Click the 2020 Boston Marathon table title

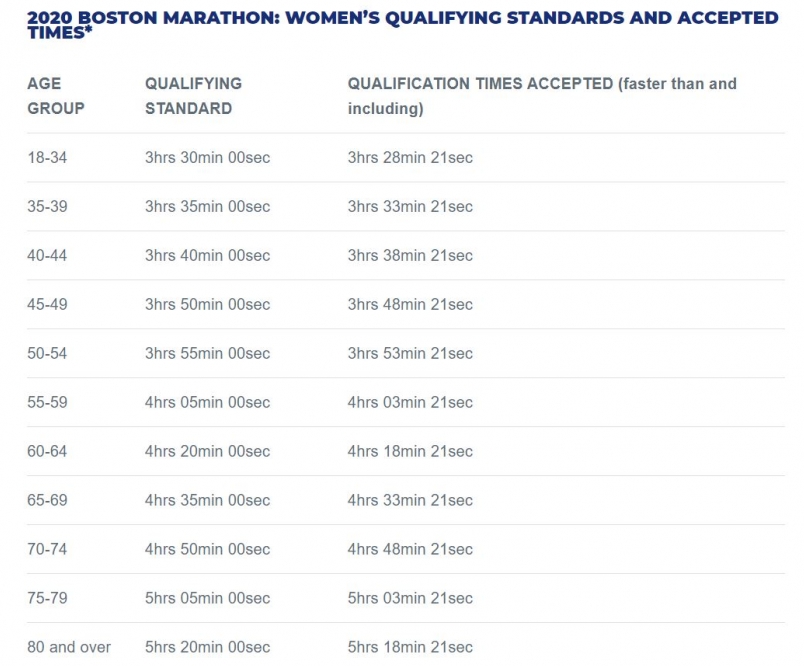click(x=402, y=25)
